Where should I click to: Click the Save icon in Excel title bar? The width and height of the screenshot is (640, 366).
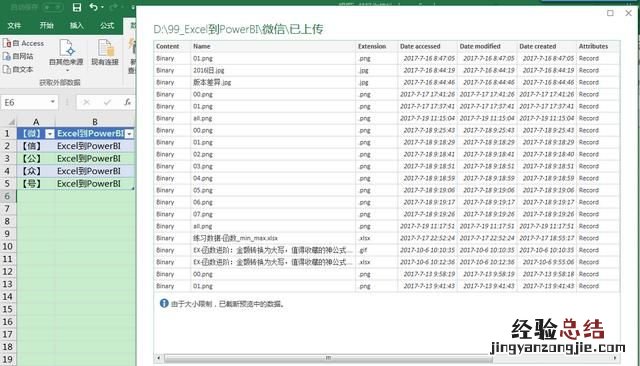(76, 7)
